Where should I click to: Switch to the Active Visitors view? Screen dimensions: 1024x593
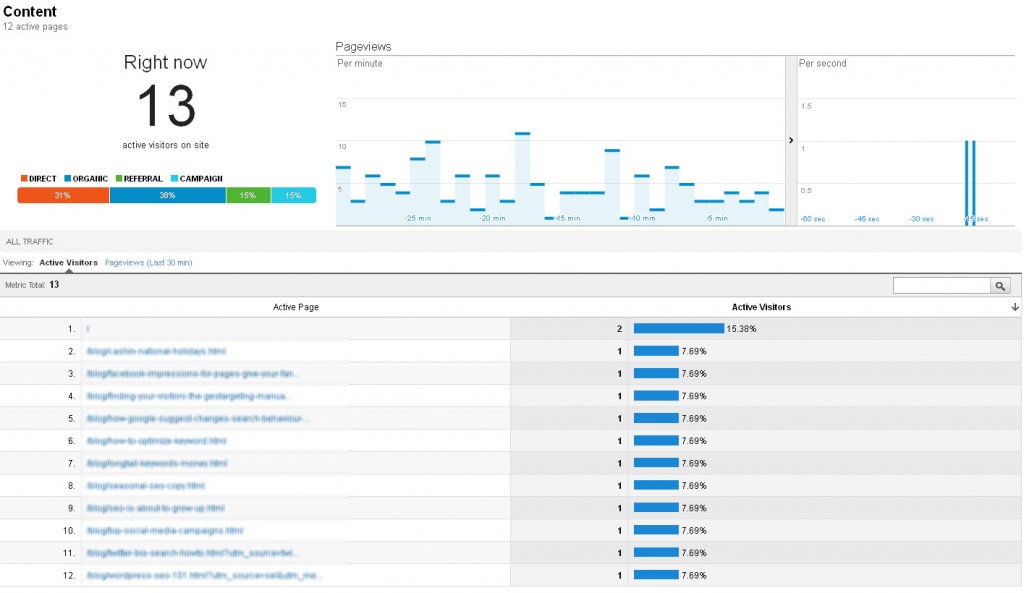point(68,262)
